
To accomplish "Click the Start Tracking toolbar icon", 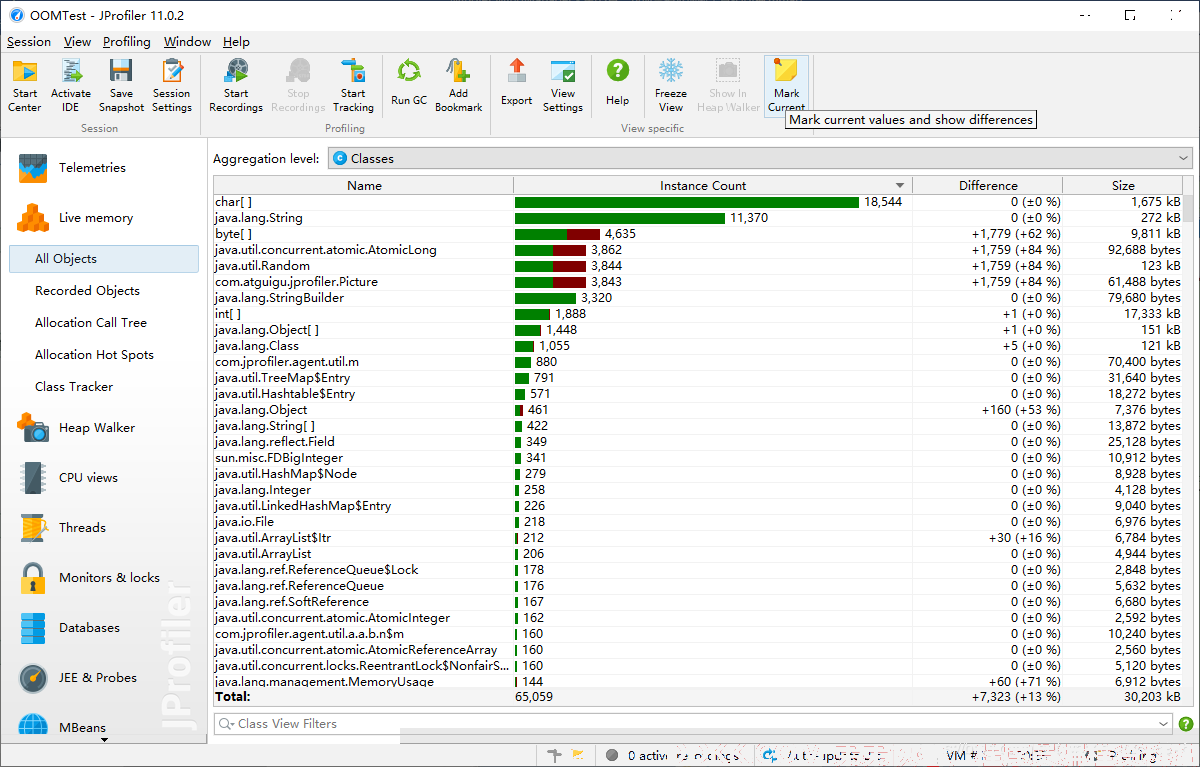I will pyautogui.click(x=353, y=85).
